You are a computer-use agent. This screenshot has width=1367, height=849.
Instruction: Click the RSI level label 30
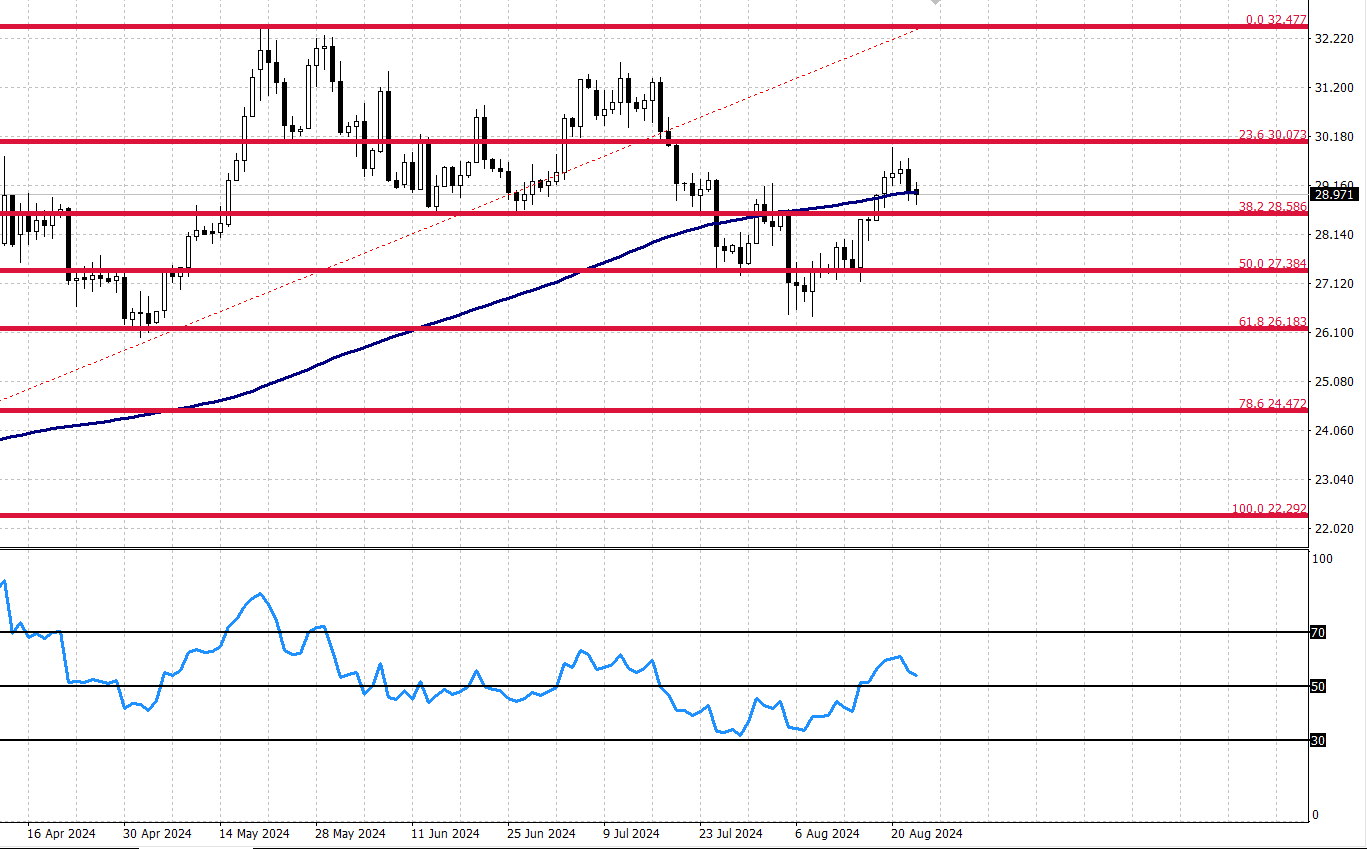tap(1318, 740)
